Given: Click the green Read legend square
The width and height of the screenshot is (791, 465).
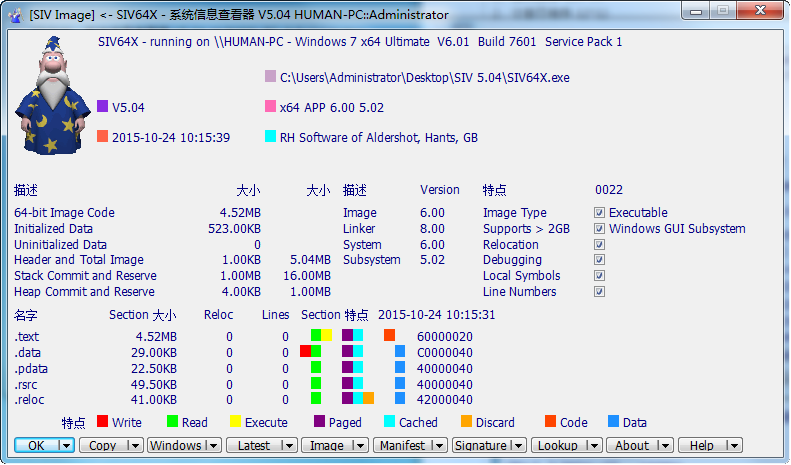Looking at the screenshot, I should (171, 422).
